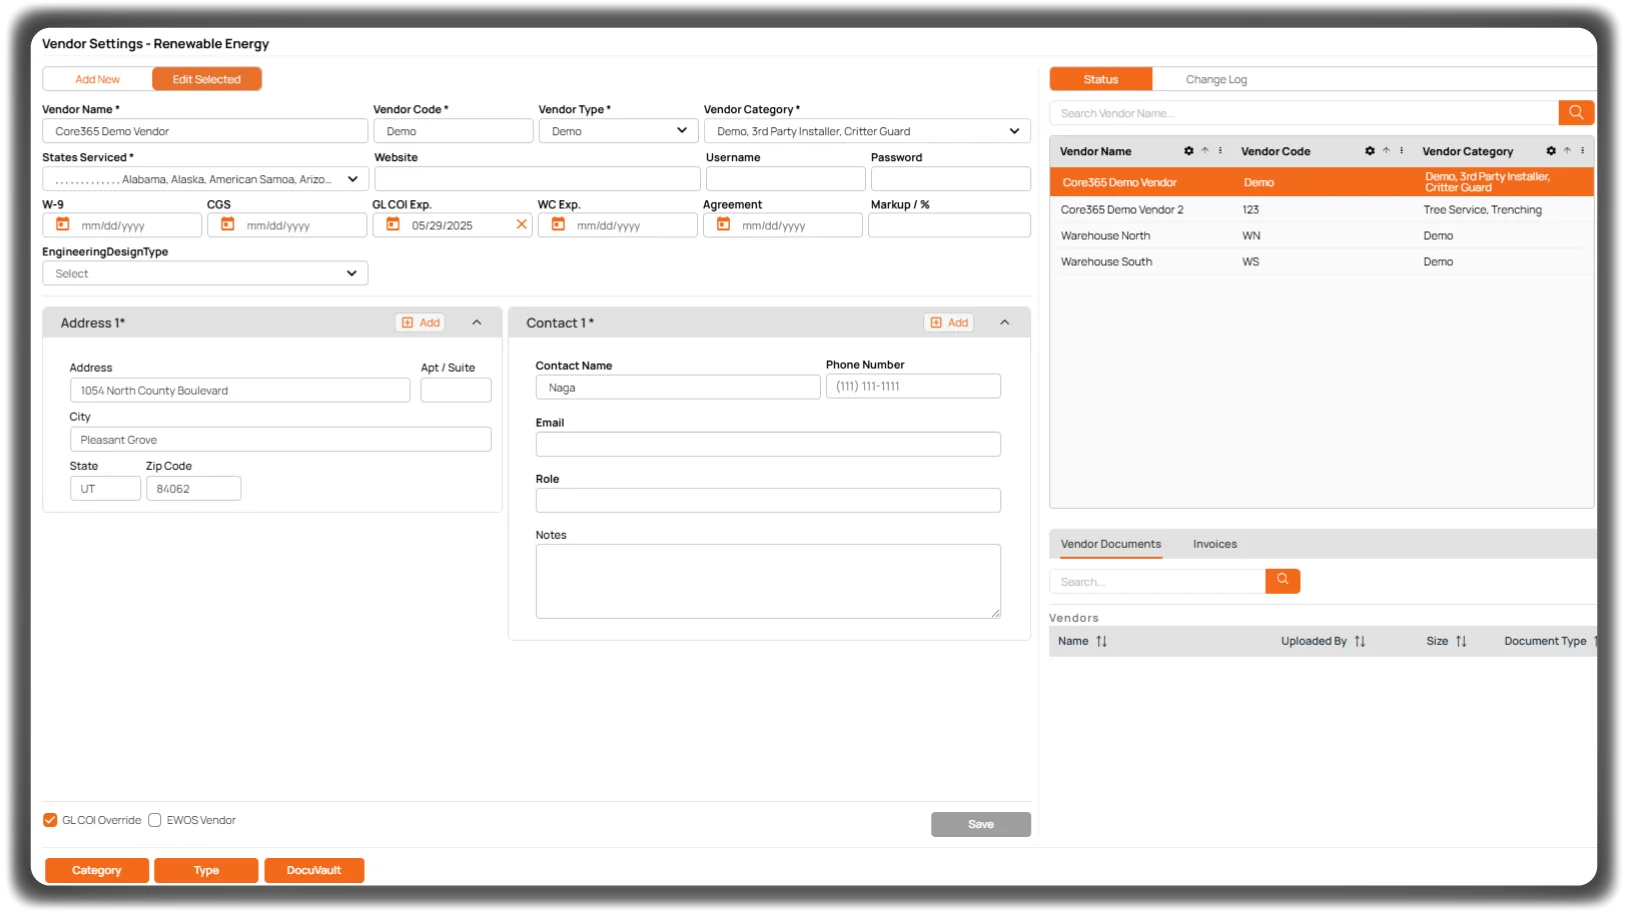This screenshot has height=914, width=1628.
Task: Click the Username input field
Action: [785, 179]
